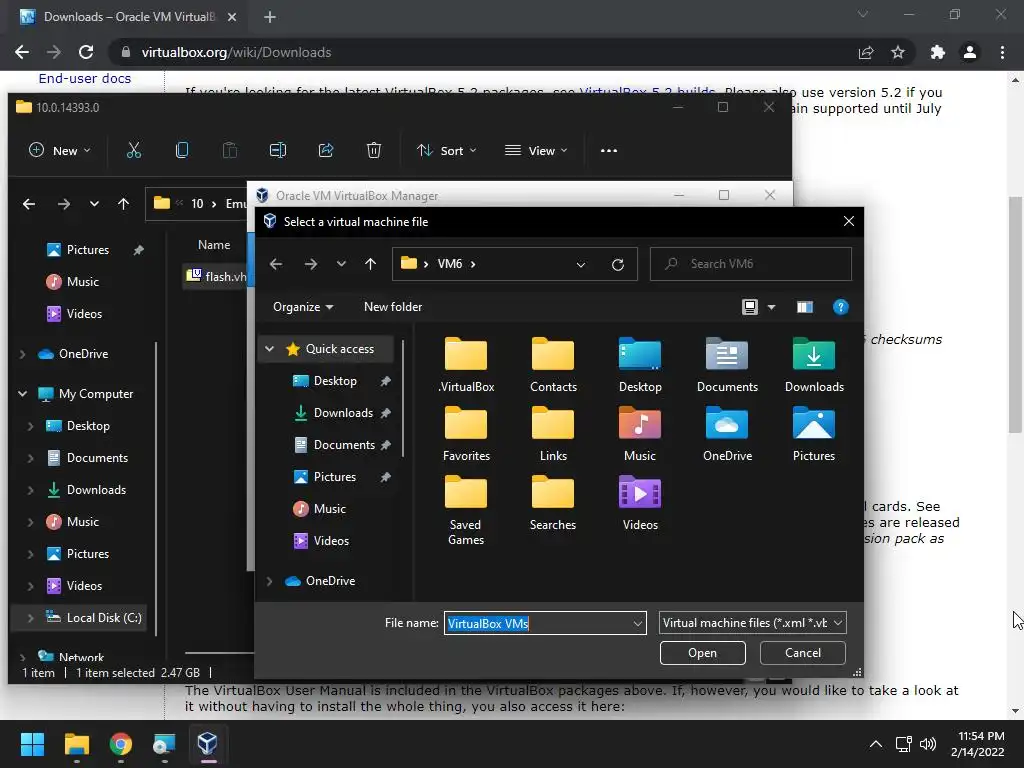Click the Chrome address bar URL
Image resolution: width=1024 pixels, height=768 pixels.
tap(236, 52)
